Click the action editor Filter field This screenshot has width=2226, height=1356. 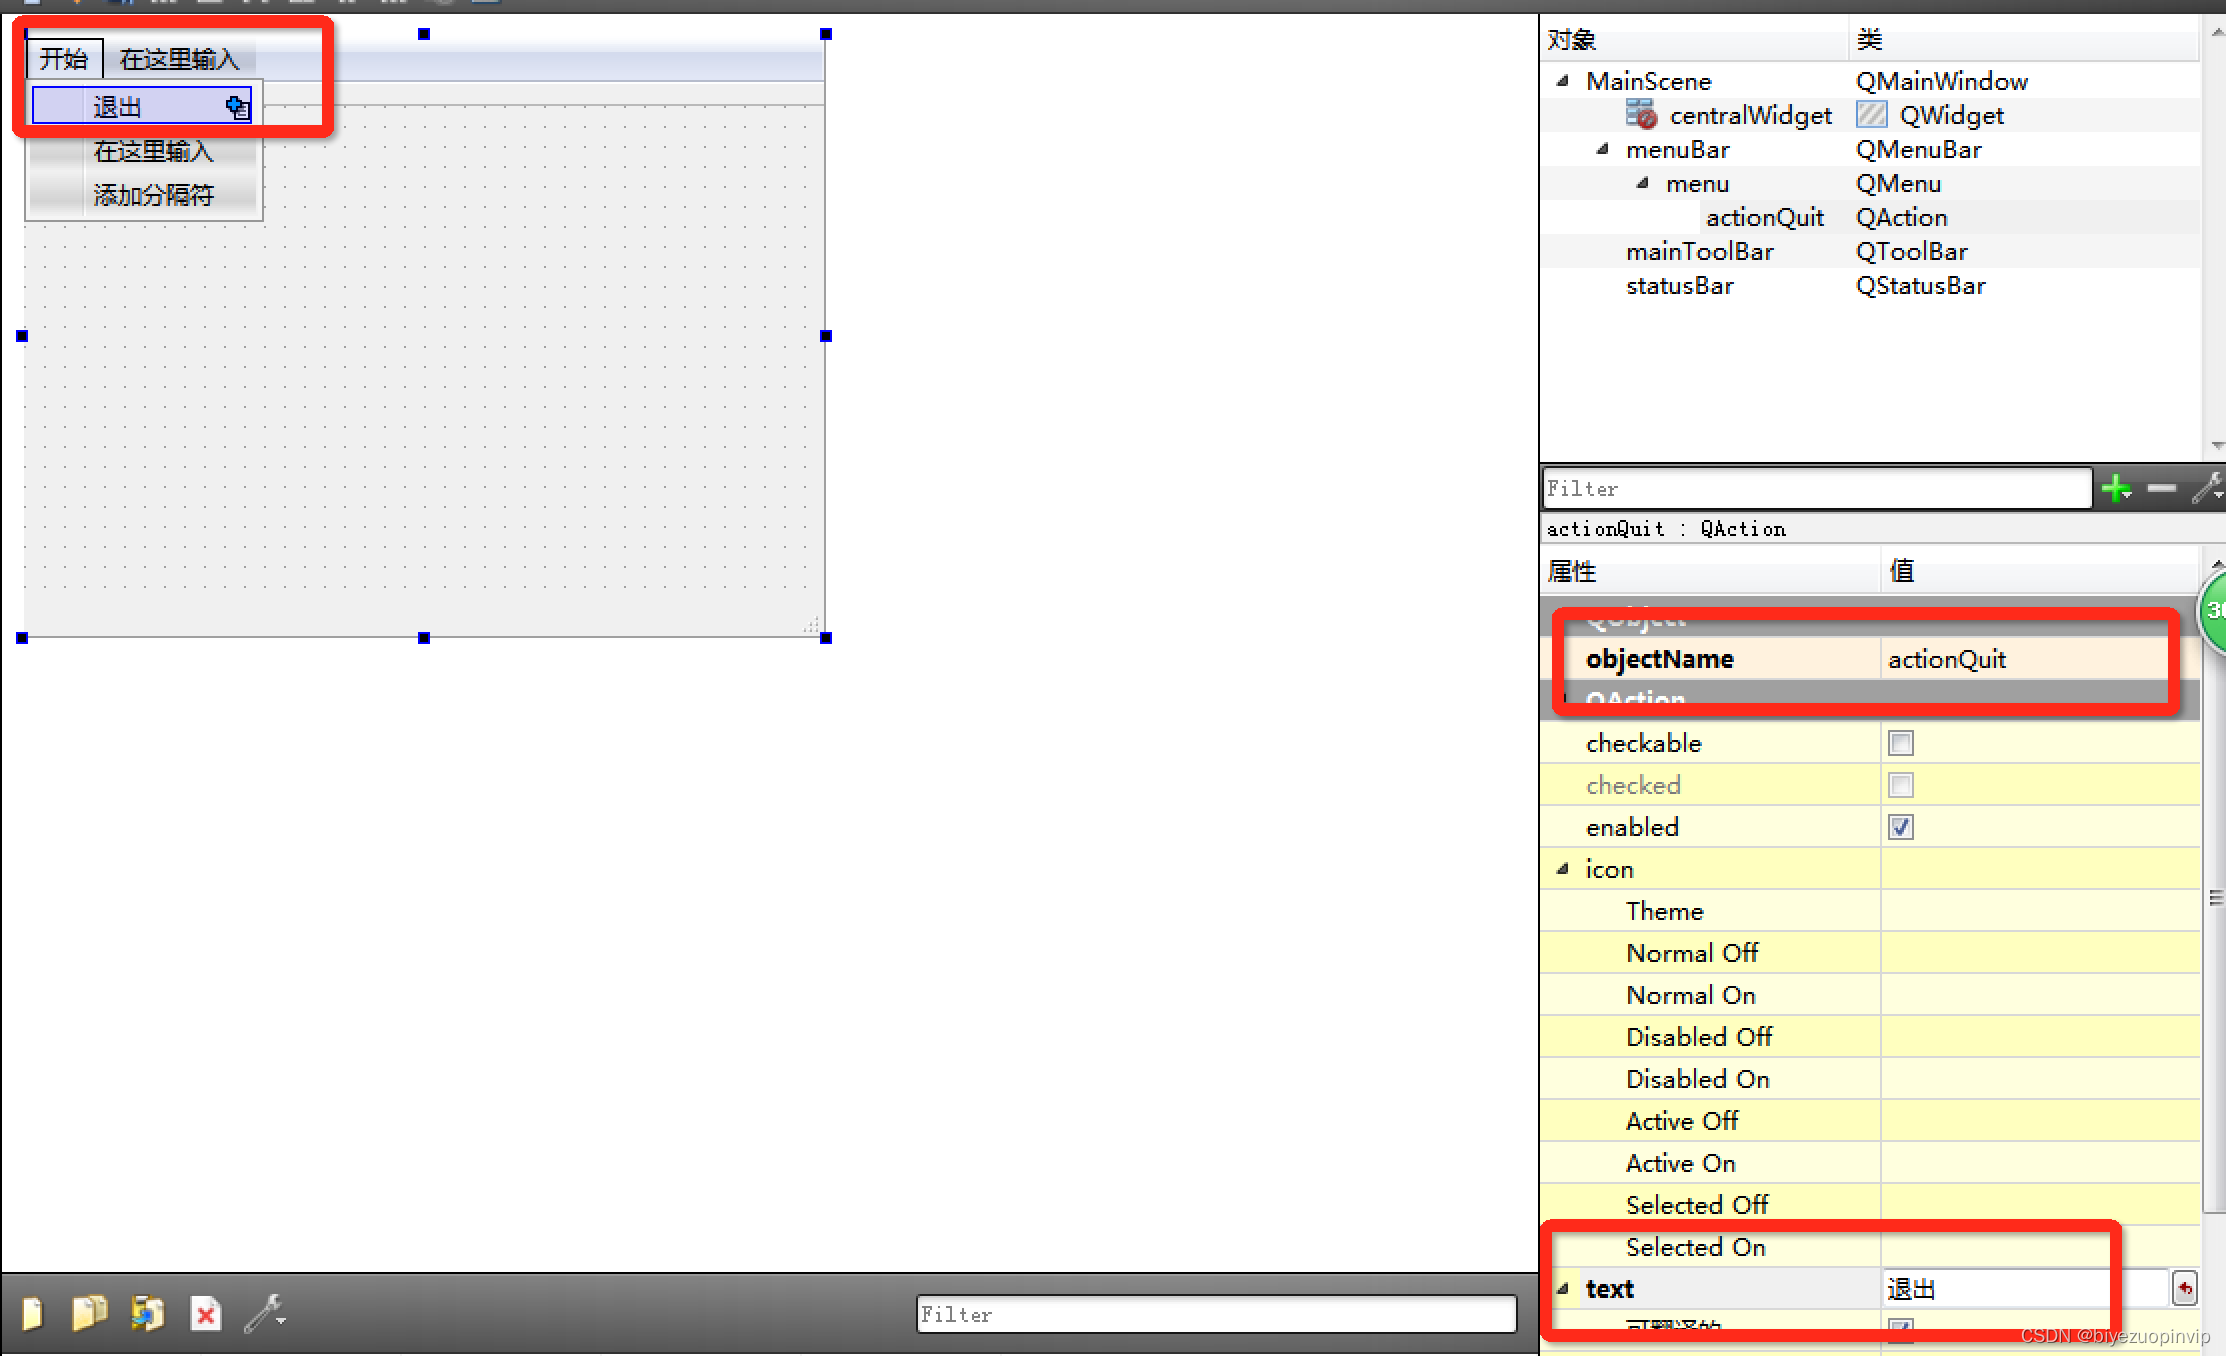click(x=1216, y=1314)
